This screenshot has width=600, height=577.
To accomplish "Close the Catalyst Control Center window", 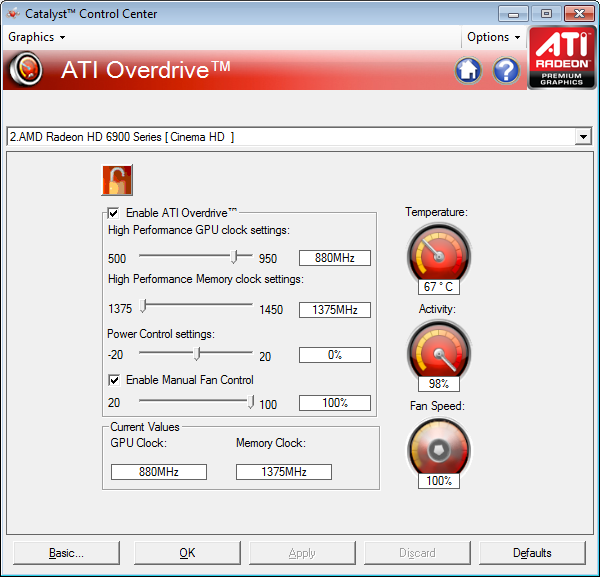I will click(579, 14).
